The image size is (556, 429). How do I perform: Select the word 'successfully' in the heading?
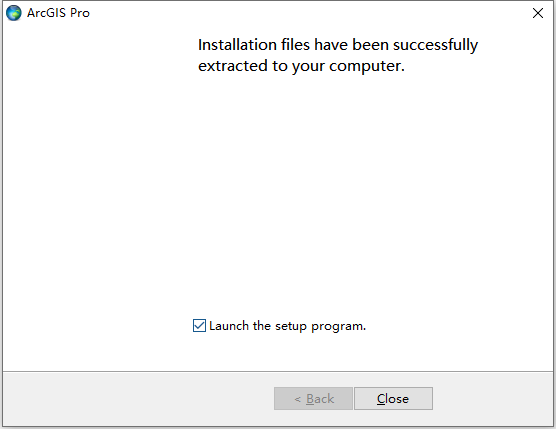[x=435, y=45]
